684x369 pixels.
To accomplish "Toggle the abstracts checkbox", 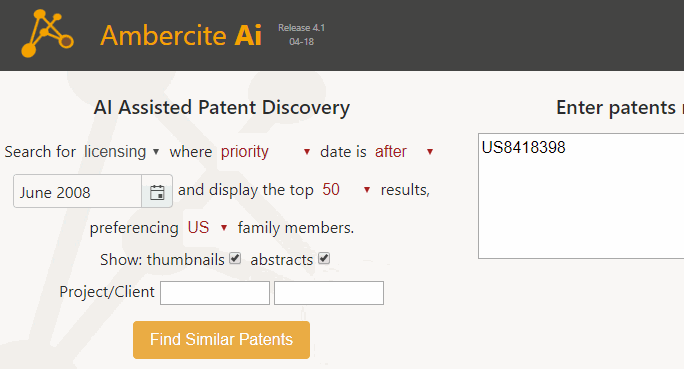I will pos(324,259).
